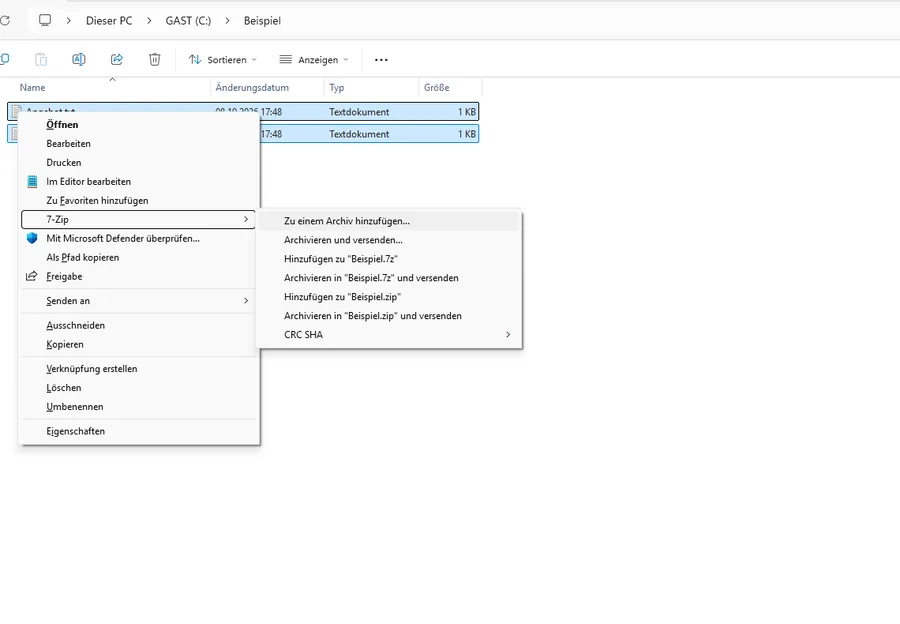The width and height of the screenshot is (900, 624).
Task: Click the rename toolbar icon
Action: (79, 60)
